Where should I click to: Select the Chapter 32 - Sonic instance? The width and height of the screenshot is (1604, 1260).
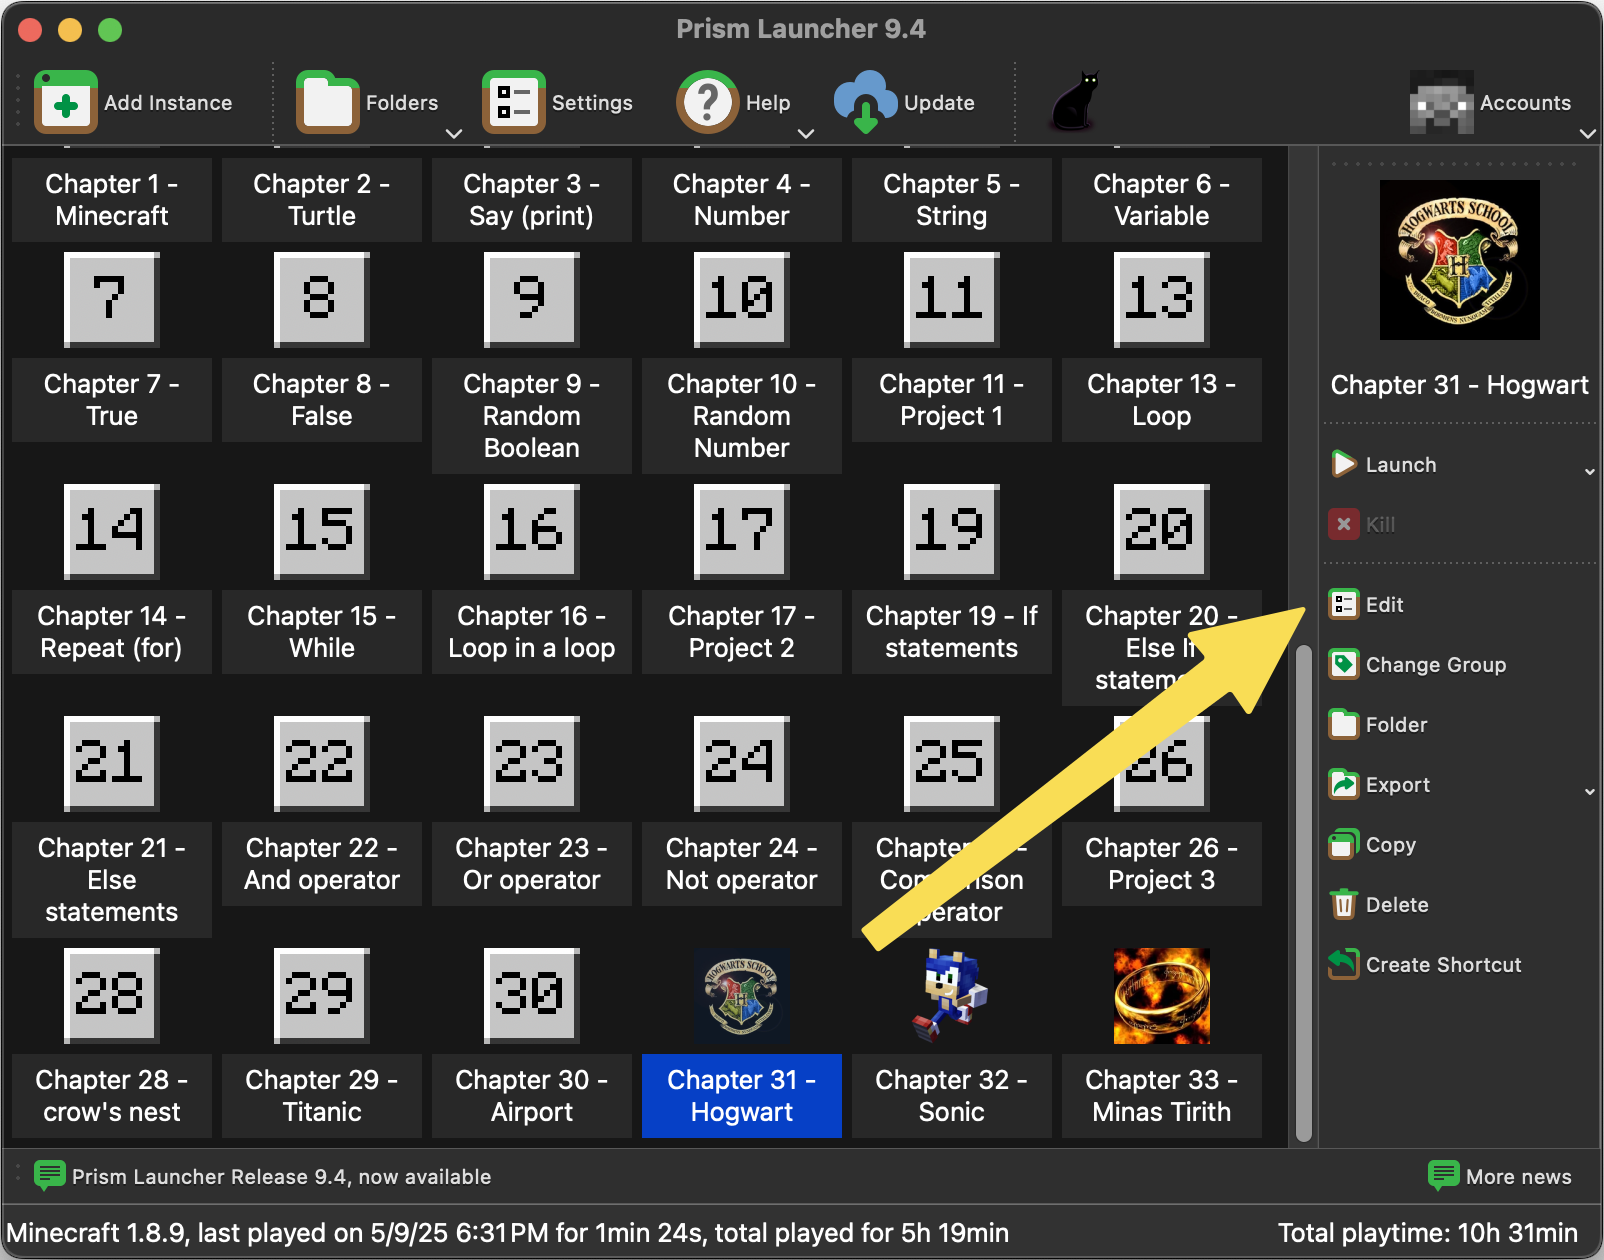(x=951, y=1042)
